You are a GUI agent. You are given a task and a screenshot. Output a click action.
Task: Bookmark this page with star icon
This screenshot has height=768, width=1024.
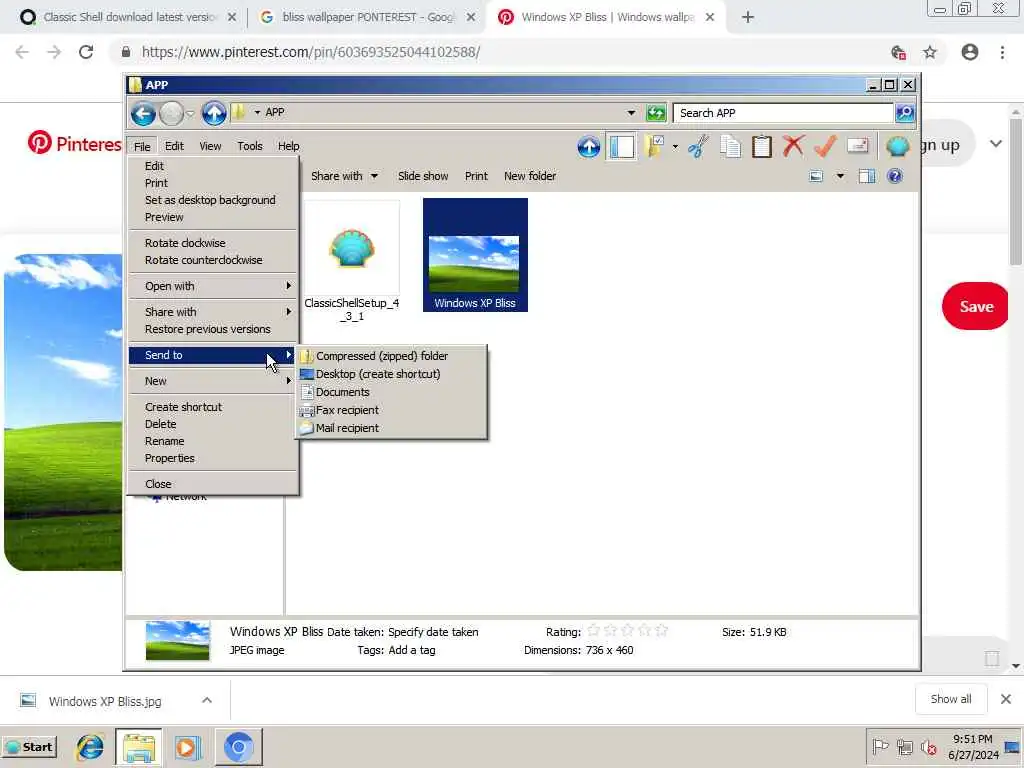click(x=930, y=52)
